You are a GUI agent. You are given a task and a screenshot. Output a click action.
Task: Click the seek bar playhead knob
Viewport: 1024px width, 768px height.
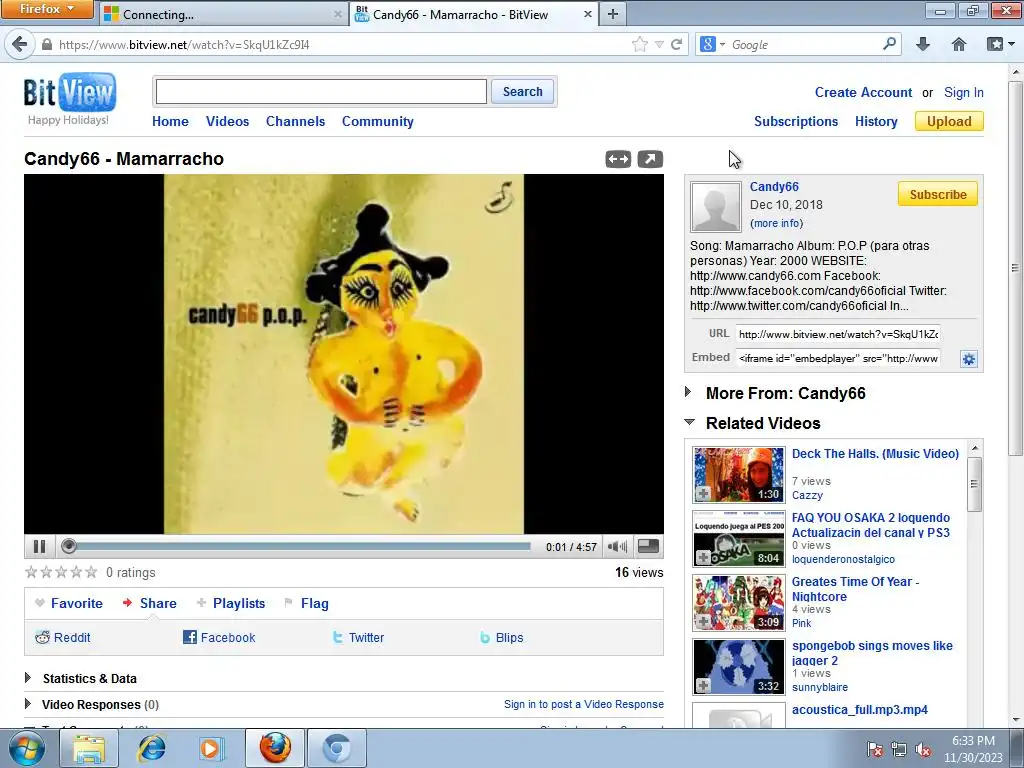coord(69,546)
